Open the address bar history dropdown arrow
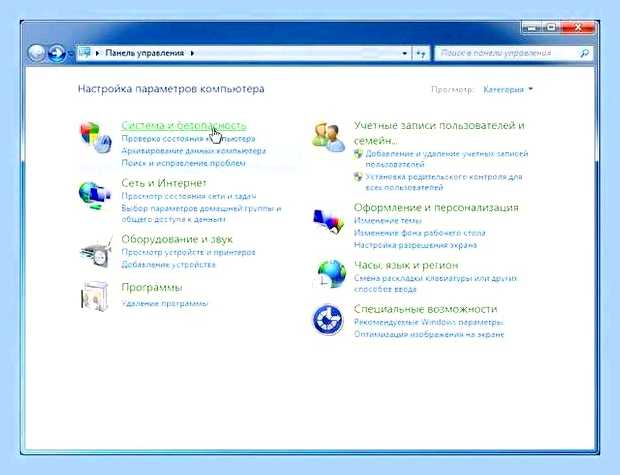 tap(405, 53)
